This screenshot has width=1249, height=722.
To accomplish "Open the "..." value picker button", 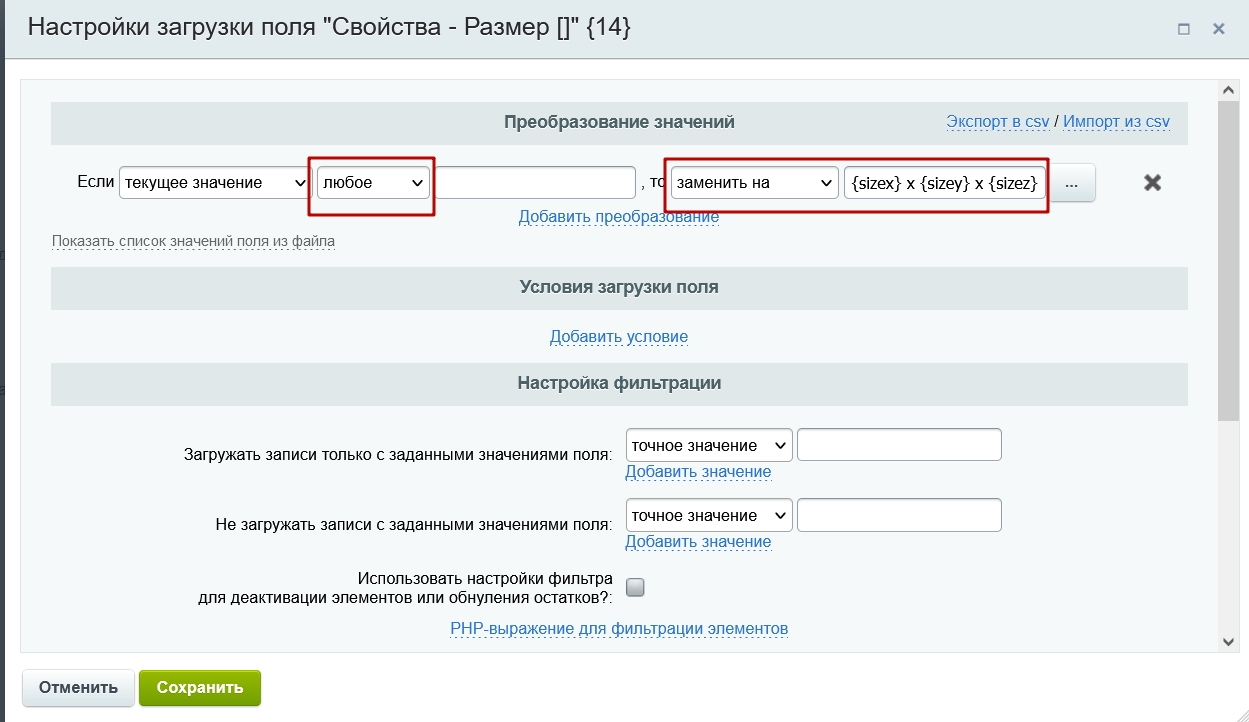I will [1072, 183].
